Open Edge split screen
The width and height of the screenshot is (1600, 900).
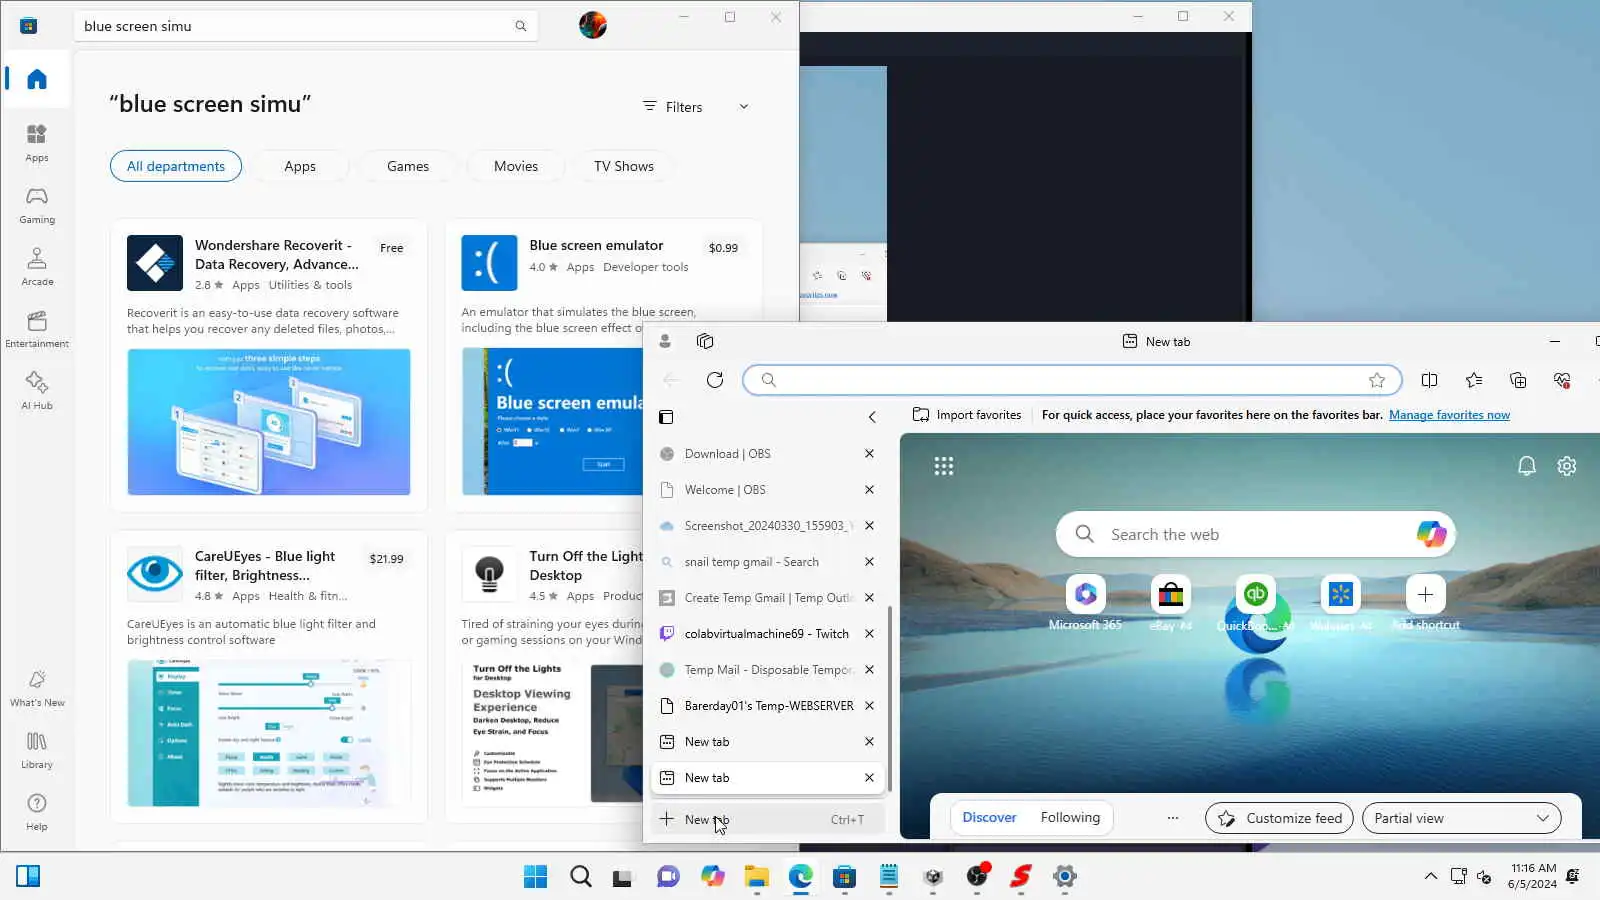1430,380
